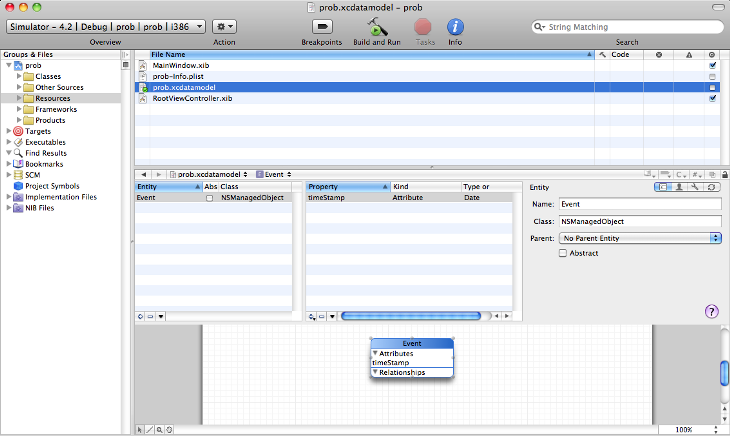Select MainWindow.xib in the file list
730x436 pixels.
tap(181, 66)
